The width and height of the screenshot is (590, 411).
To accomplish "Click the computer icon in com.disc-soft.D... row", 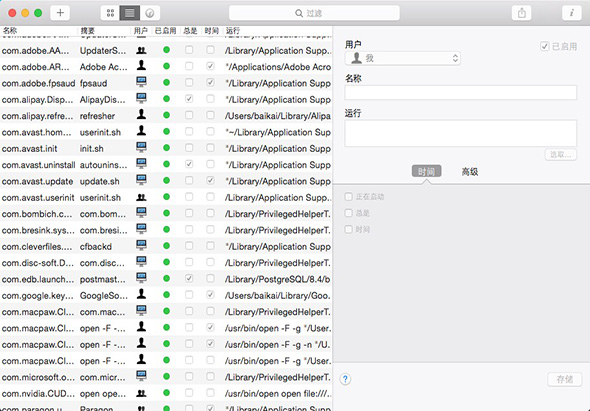I will click(x=141, y=262).
